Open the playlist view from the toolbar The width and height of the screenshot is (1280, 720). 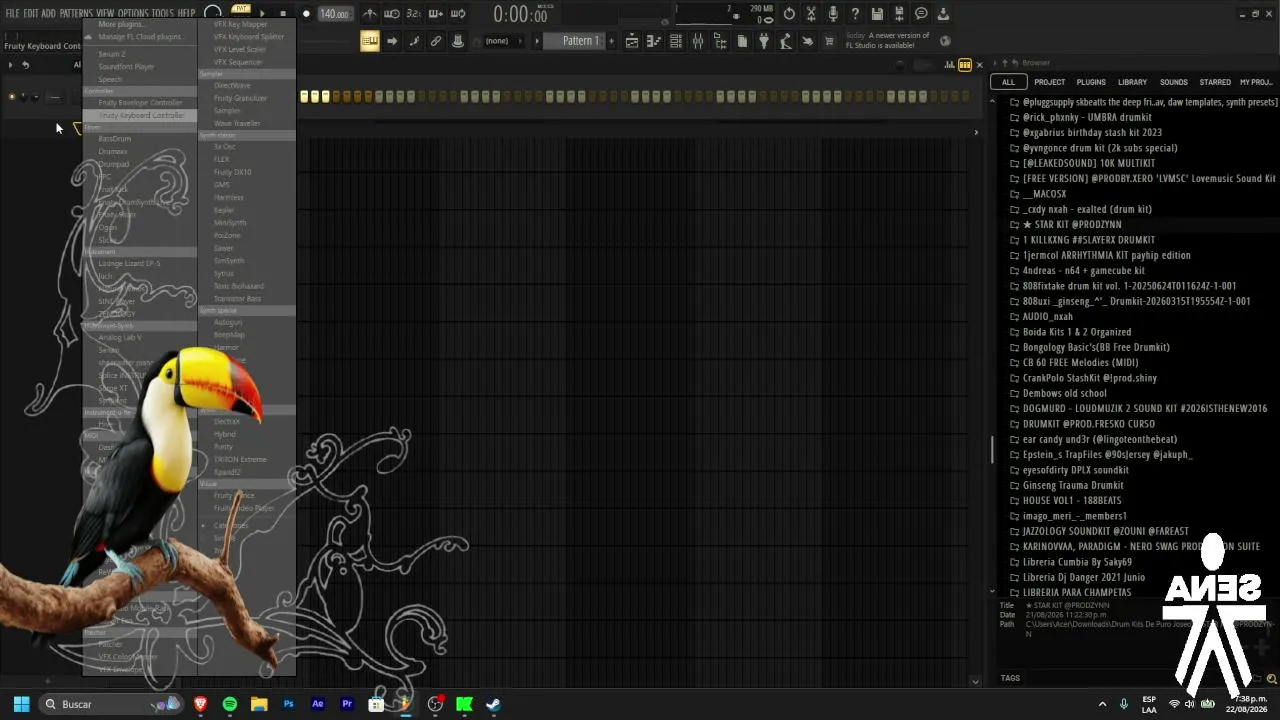coord(632,41)
